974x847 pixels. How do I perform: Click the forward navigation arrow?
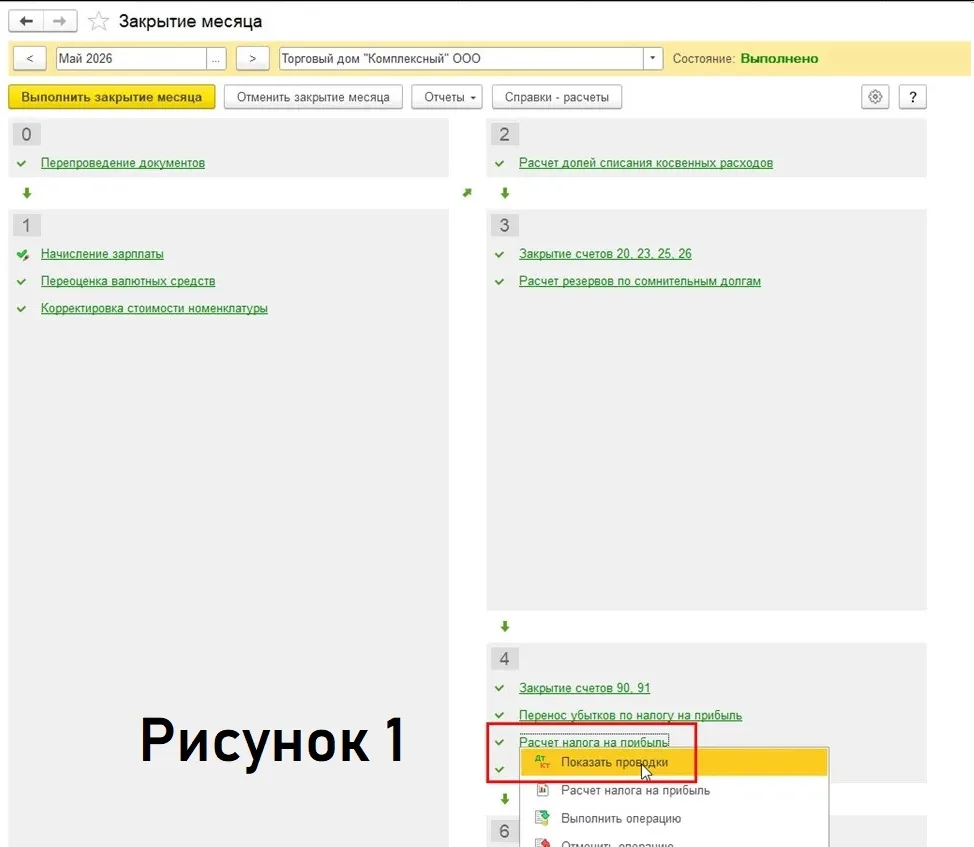60,21
